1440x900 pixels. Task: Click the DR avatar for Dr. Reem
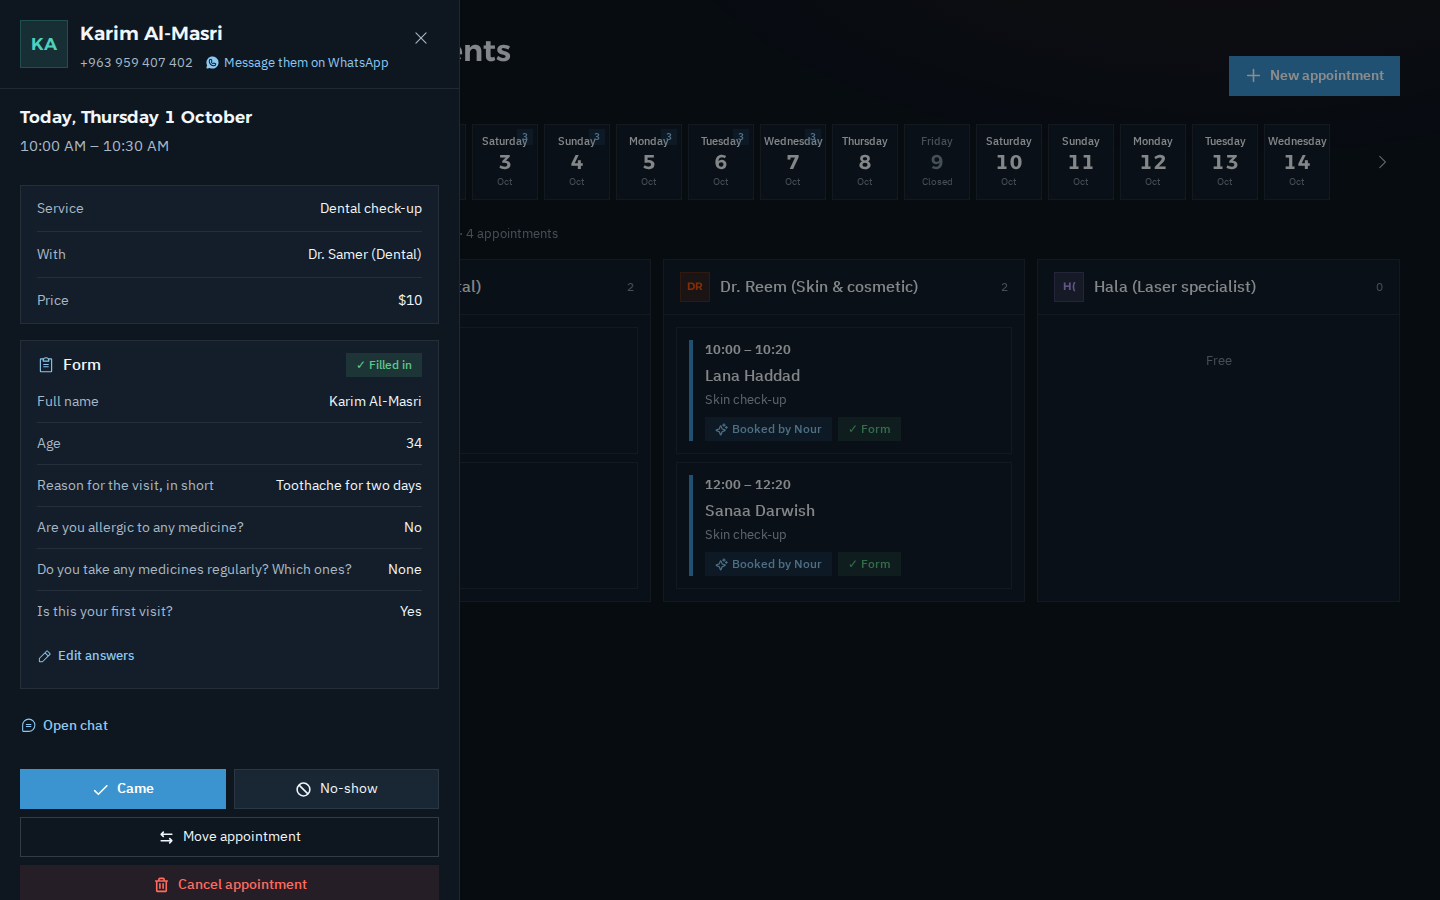tap(695, 287)
